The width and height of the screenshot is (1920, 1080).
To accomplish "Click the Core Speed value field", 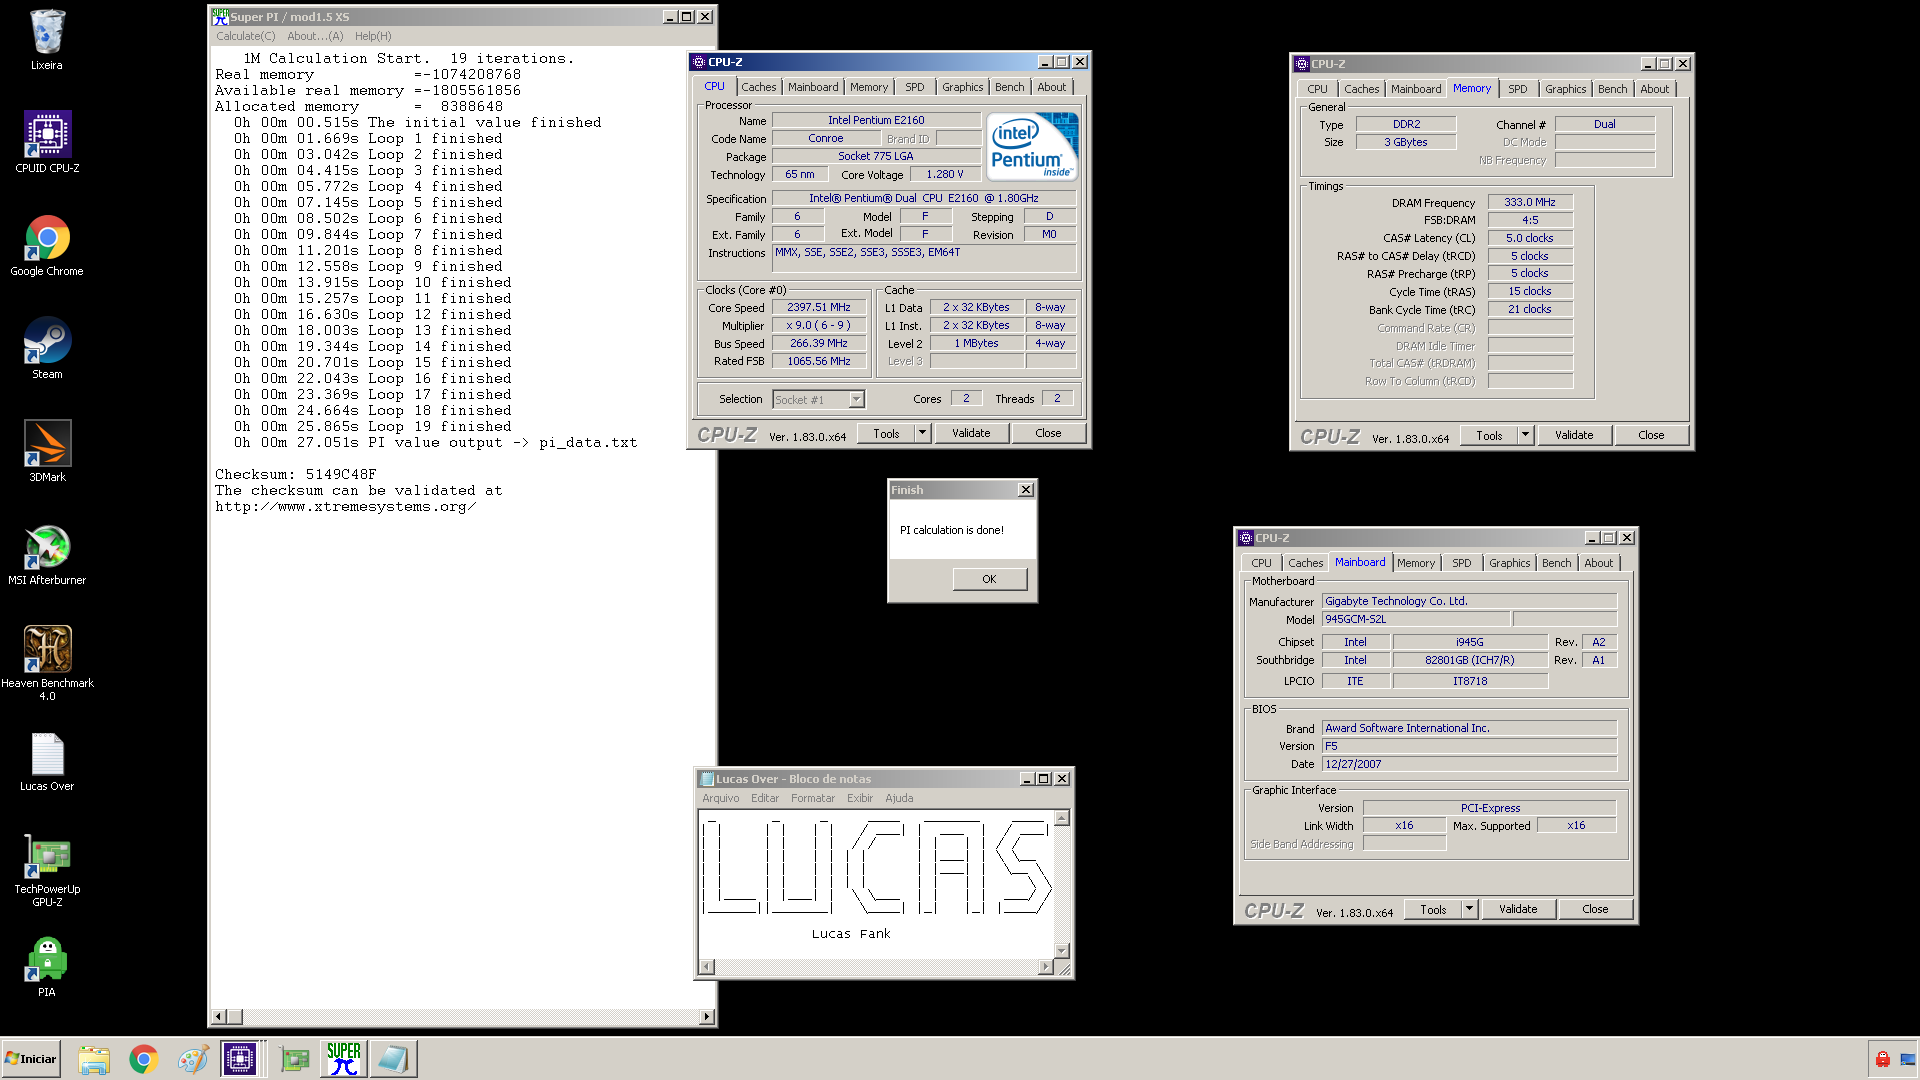I will point(819,307).
